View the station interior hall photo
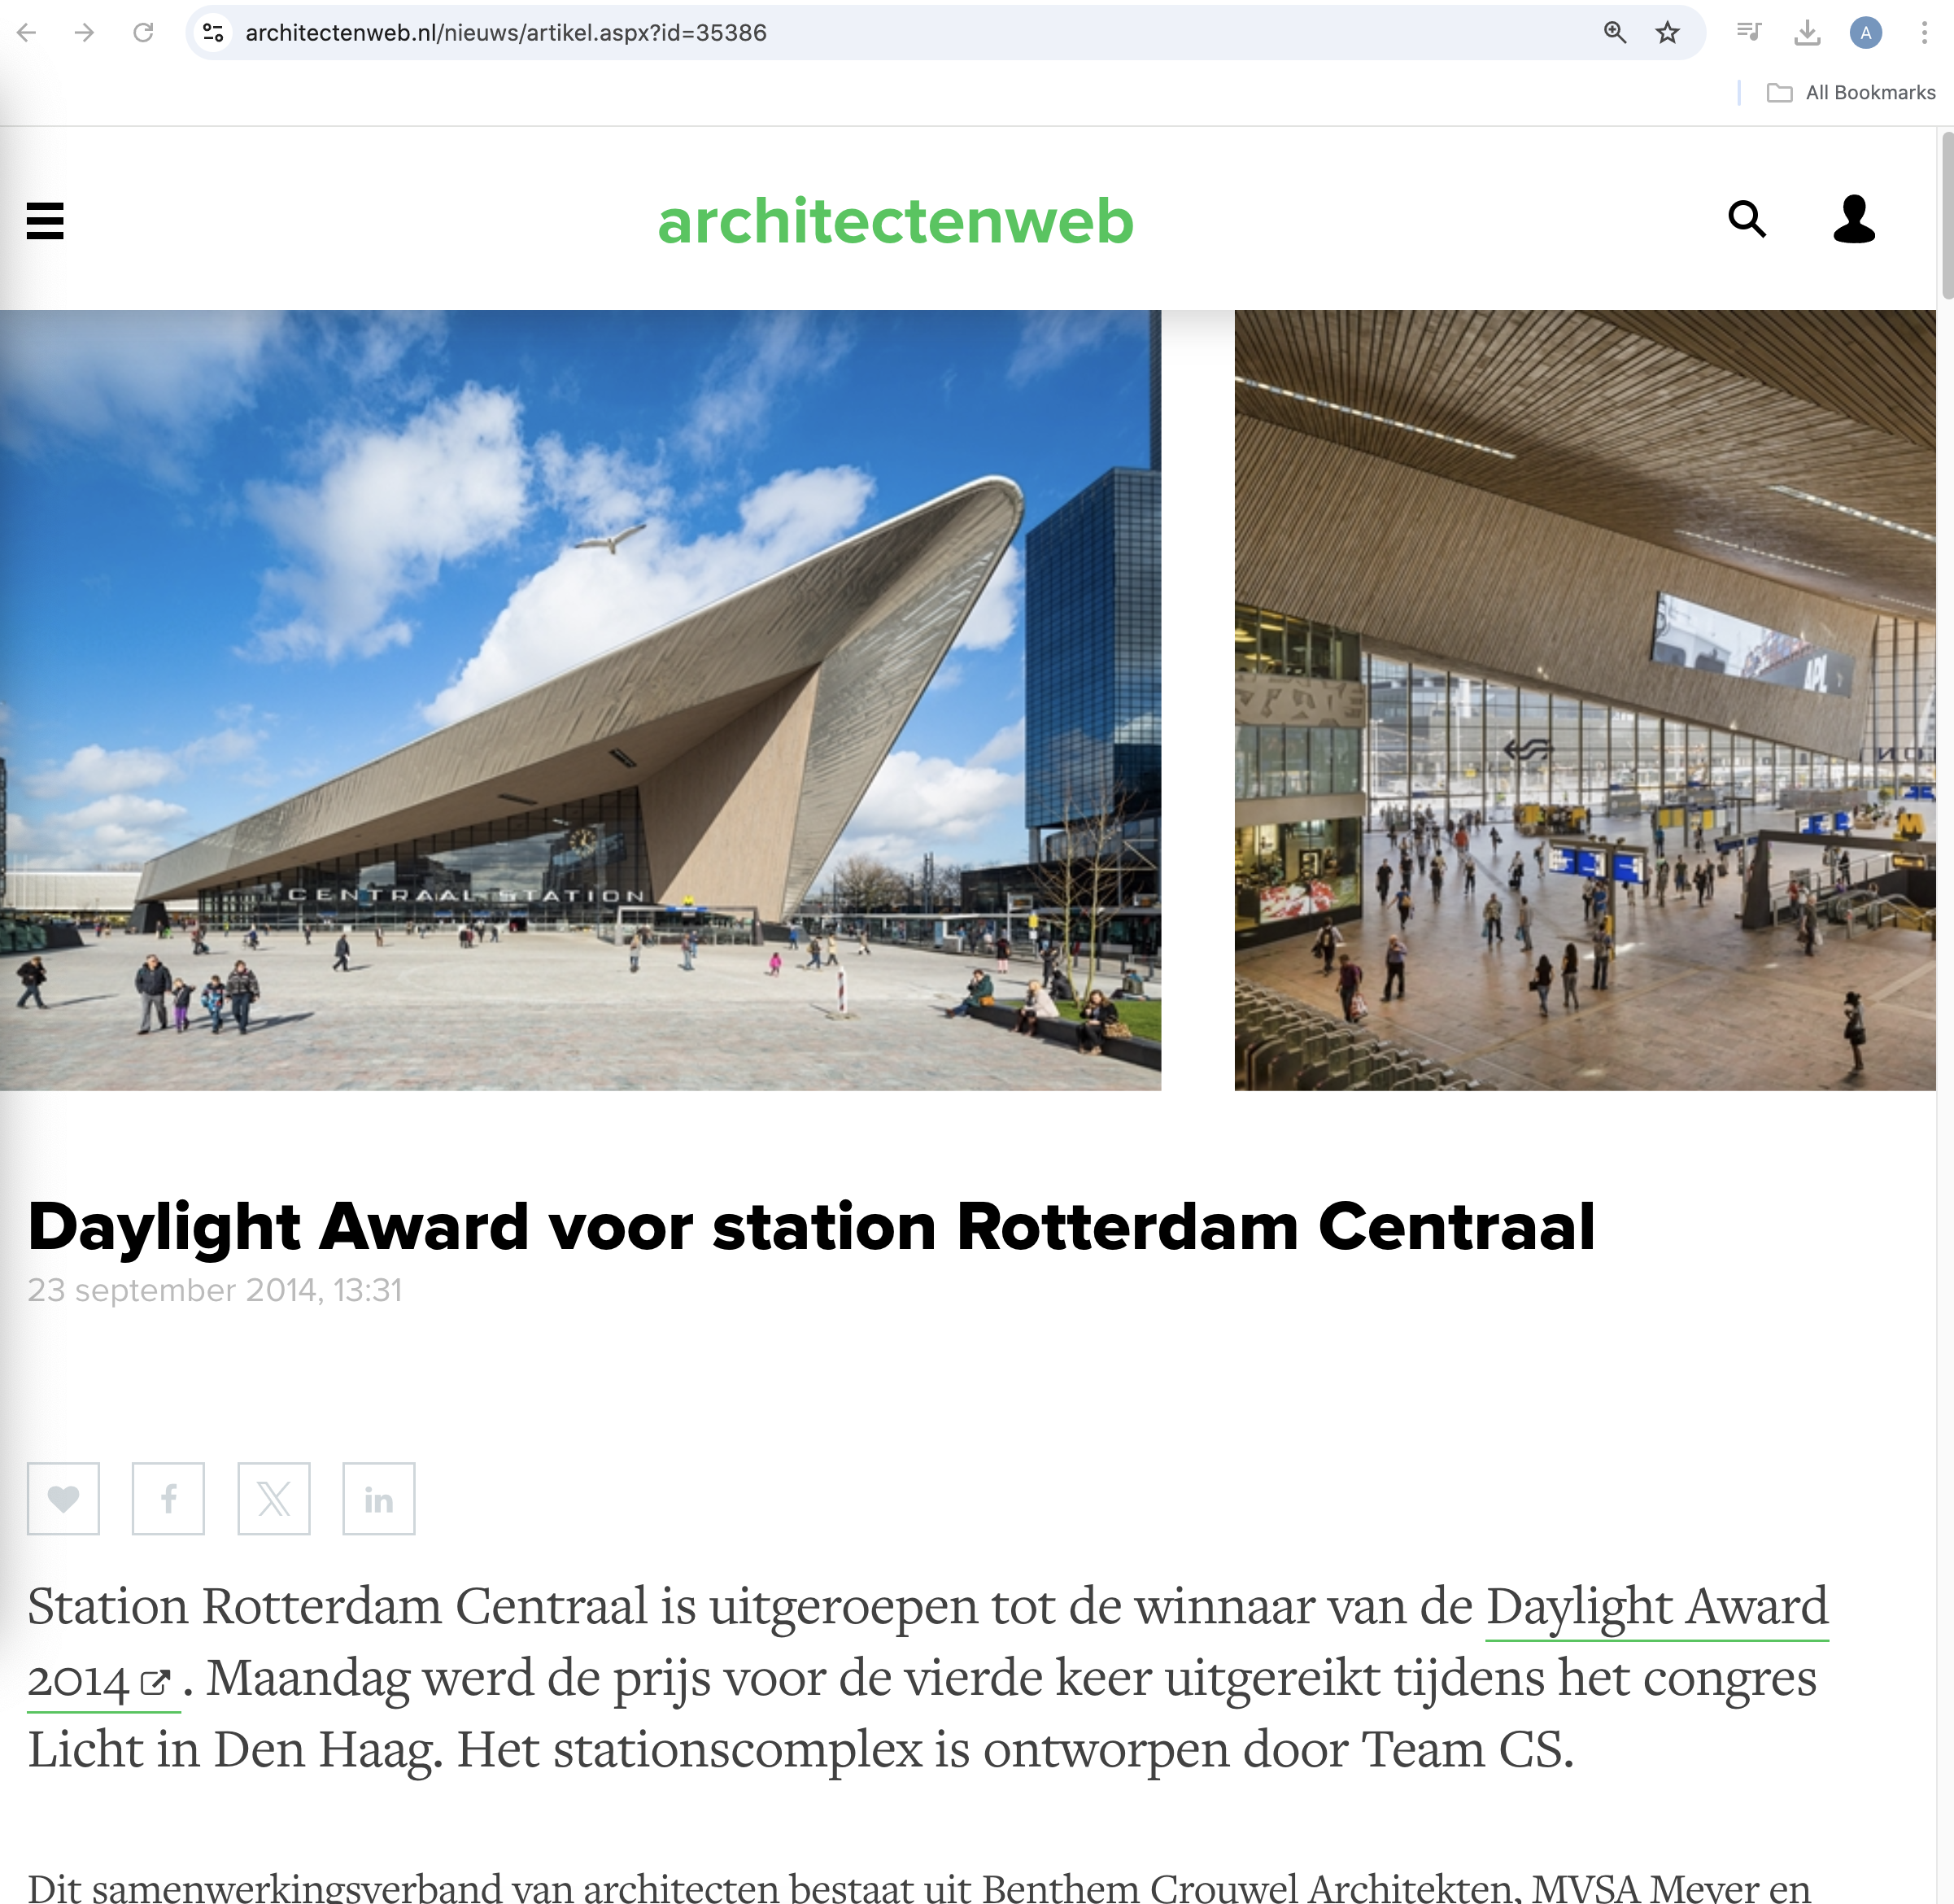This screenshot has width=1954, height=1904. tap(1585, 700)
